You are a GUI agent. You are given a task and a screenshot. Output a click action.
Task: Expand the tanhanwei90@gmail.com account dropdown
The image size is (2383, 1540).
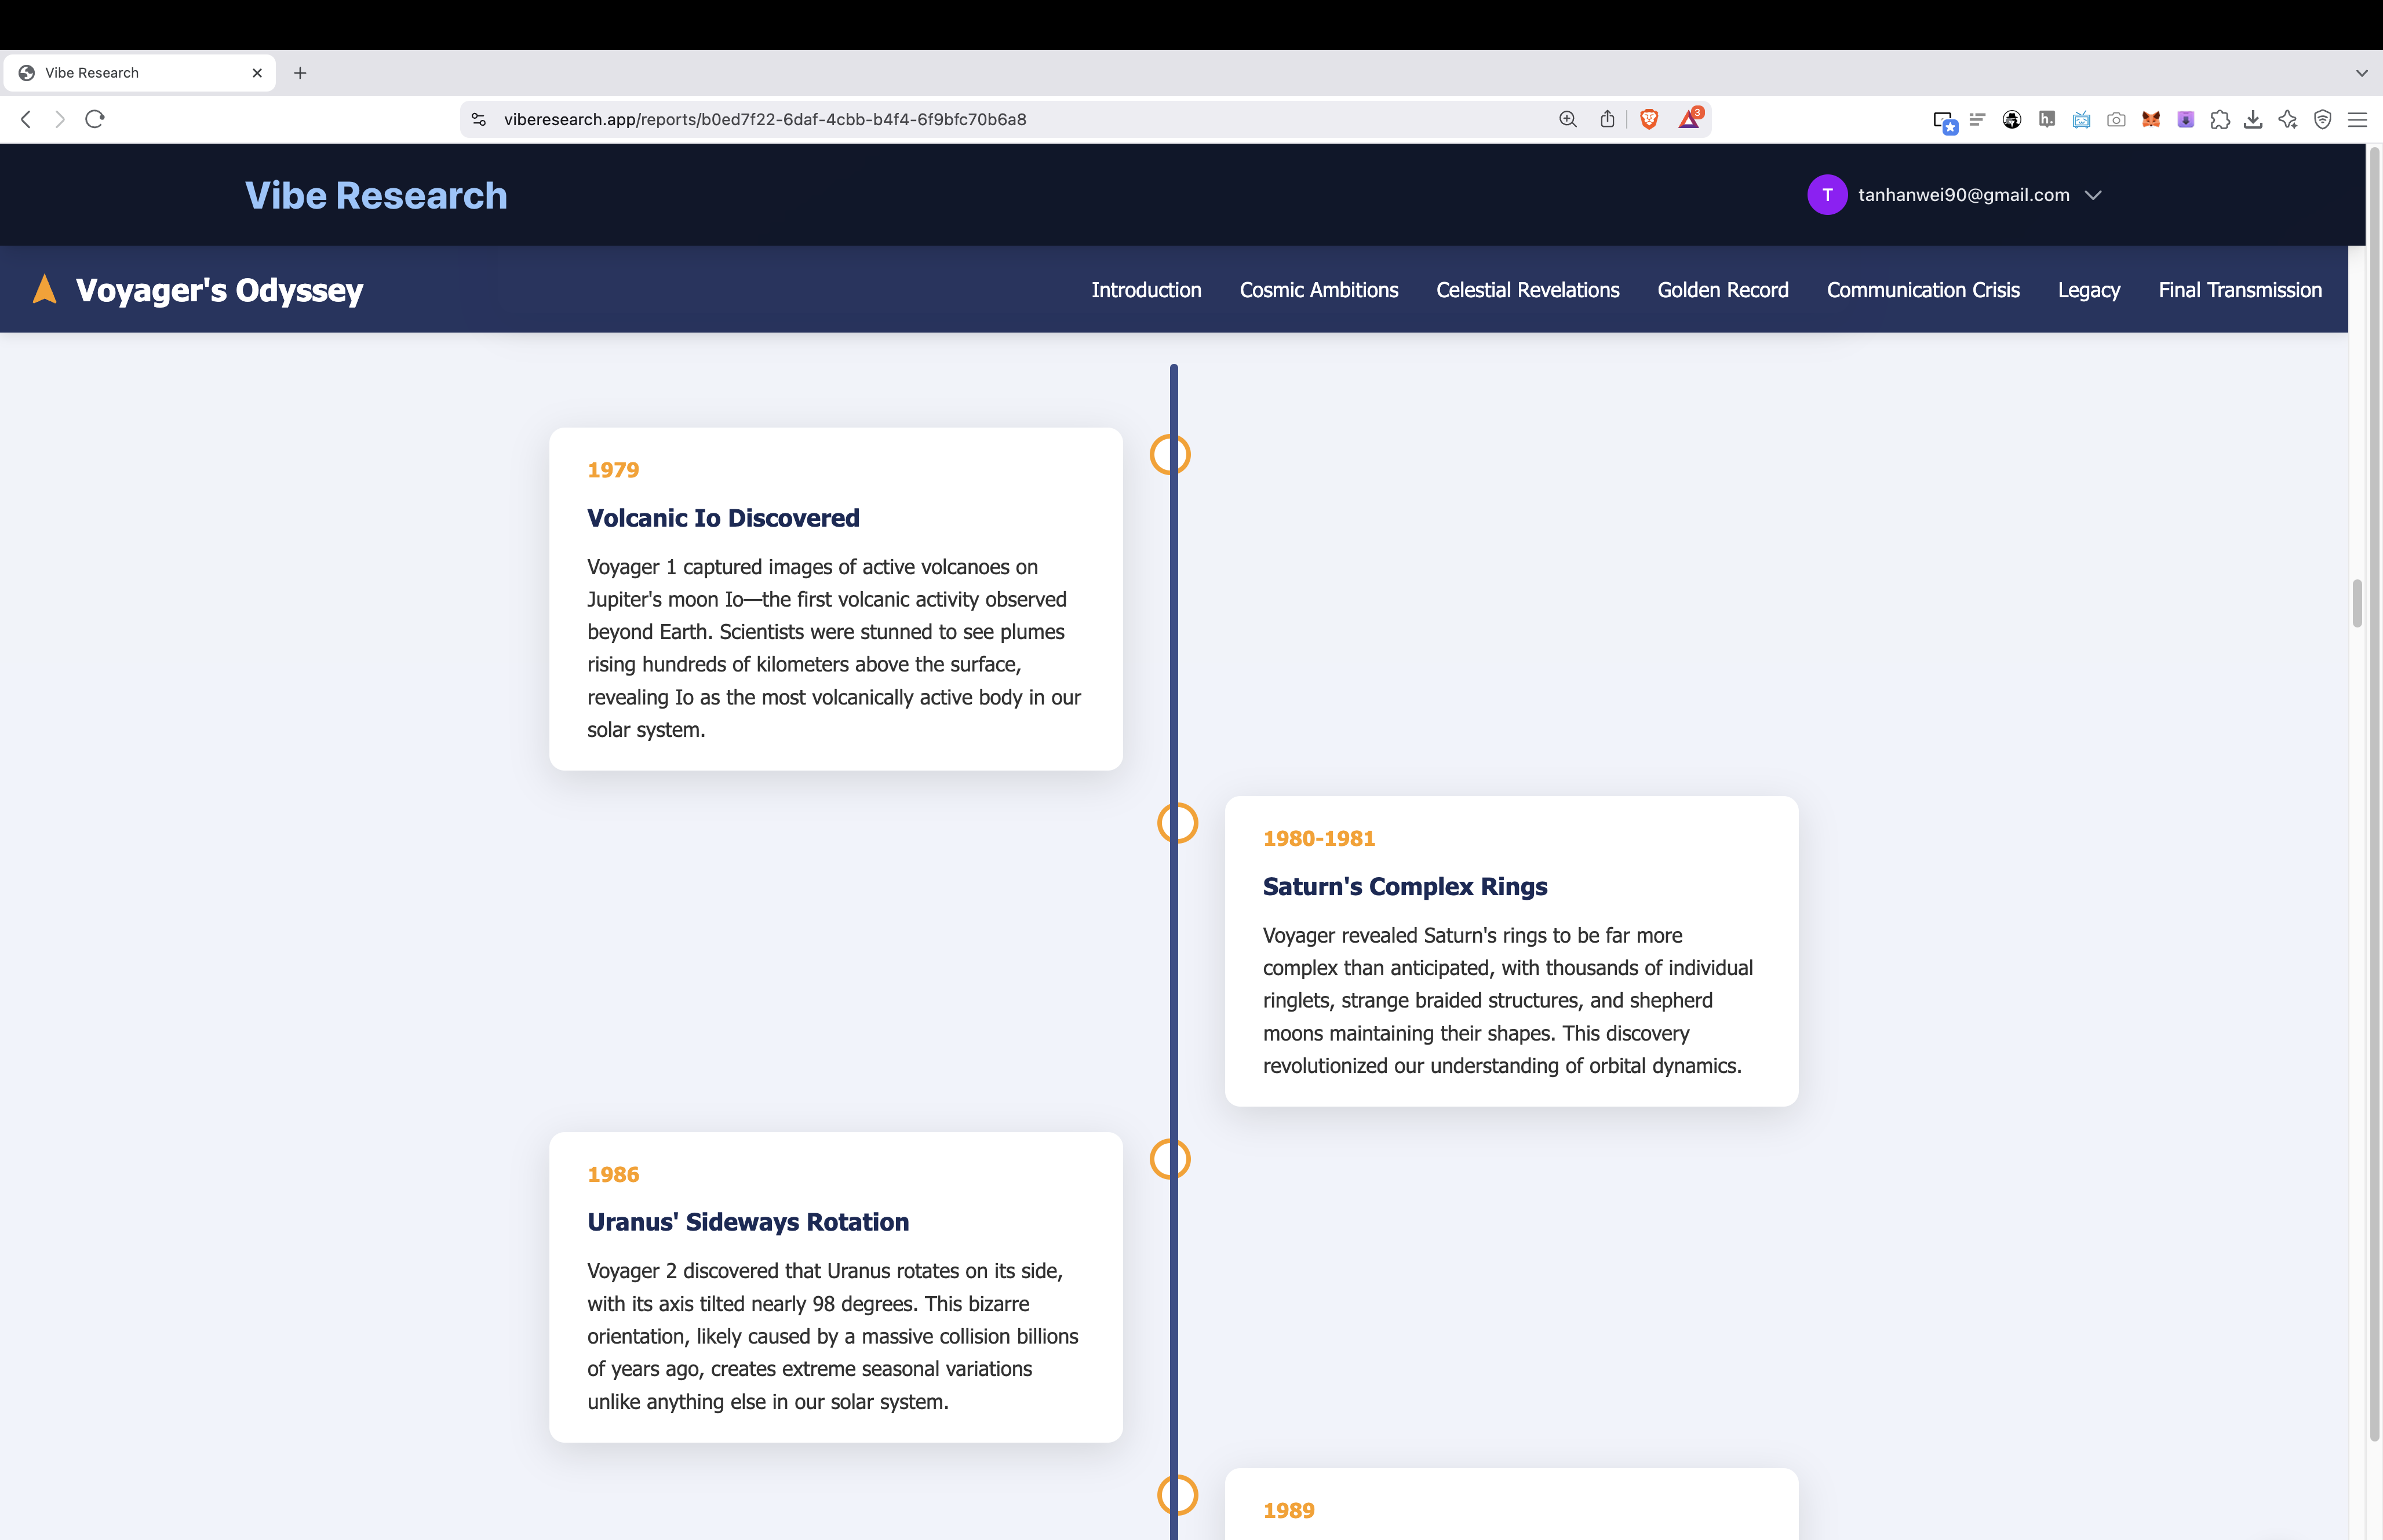pos(2093,195)
